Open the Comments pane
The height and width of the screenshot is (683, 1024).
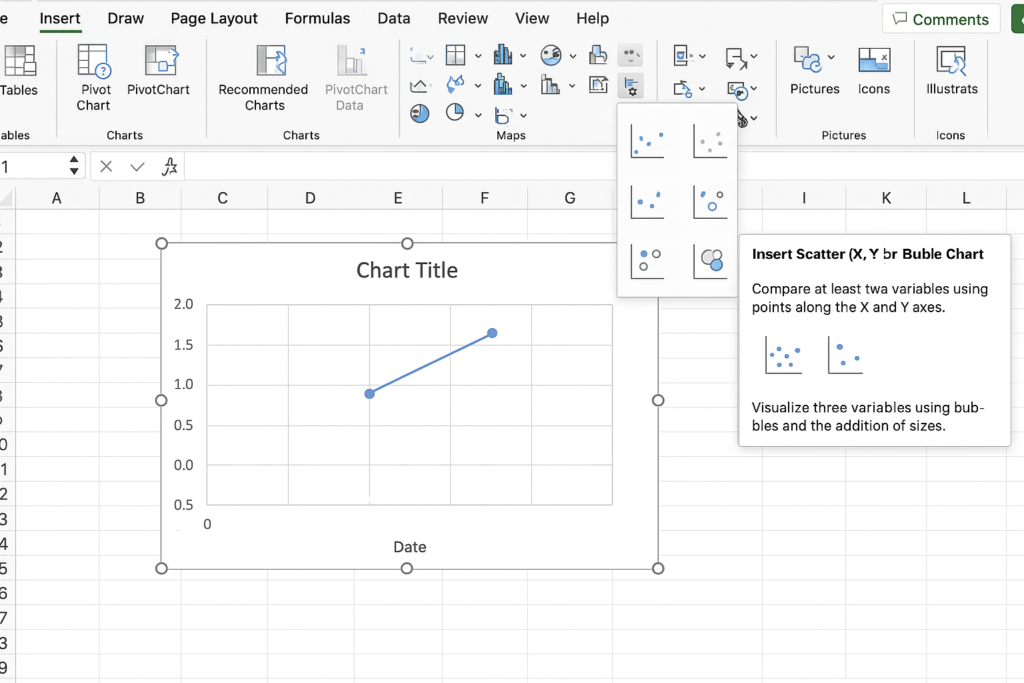(941, 19)
